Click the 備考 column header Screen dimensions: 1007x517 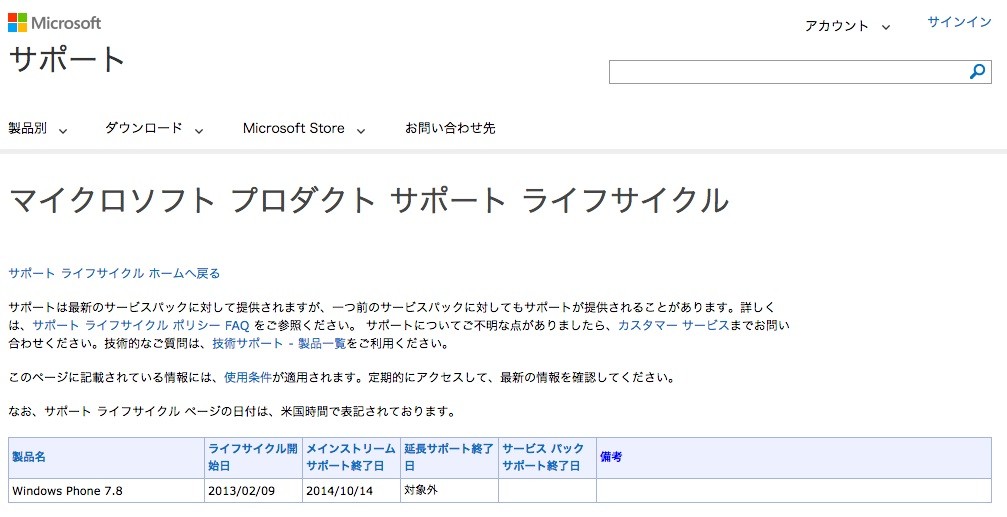tap(611, 457)
